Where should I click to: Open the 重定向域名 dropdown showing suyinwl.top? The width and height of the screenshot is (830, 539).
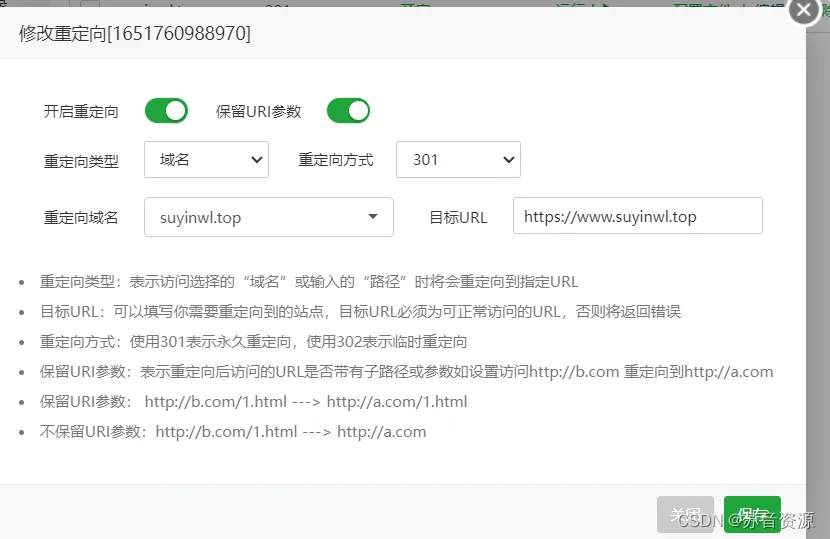tap(269, 217)
